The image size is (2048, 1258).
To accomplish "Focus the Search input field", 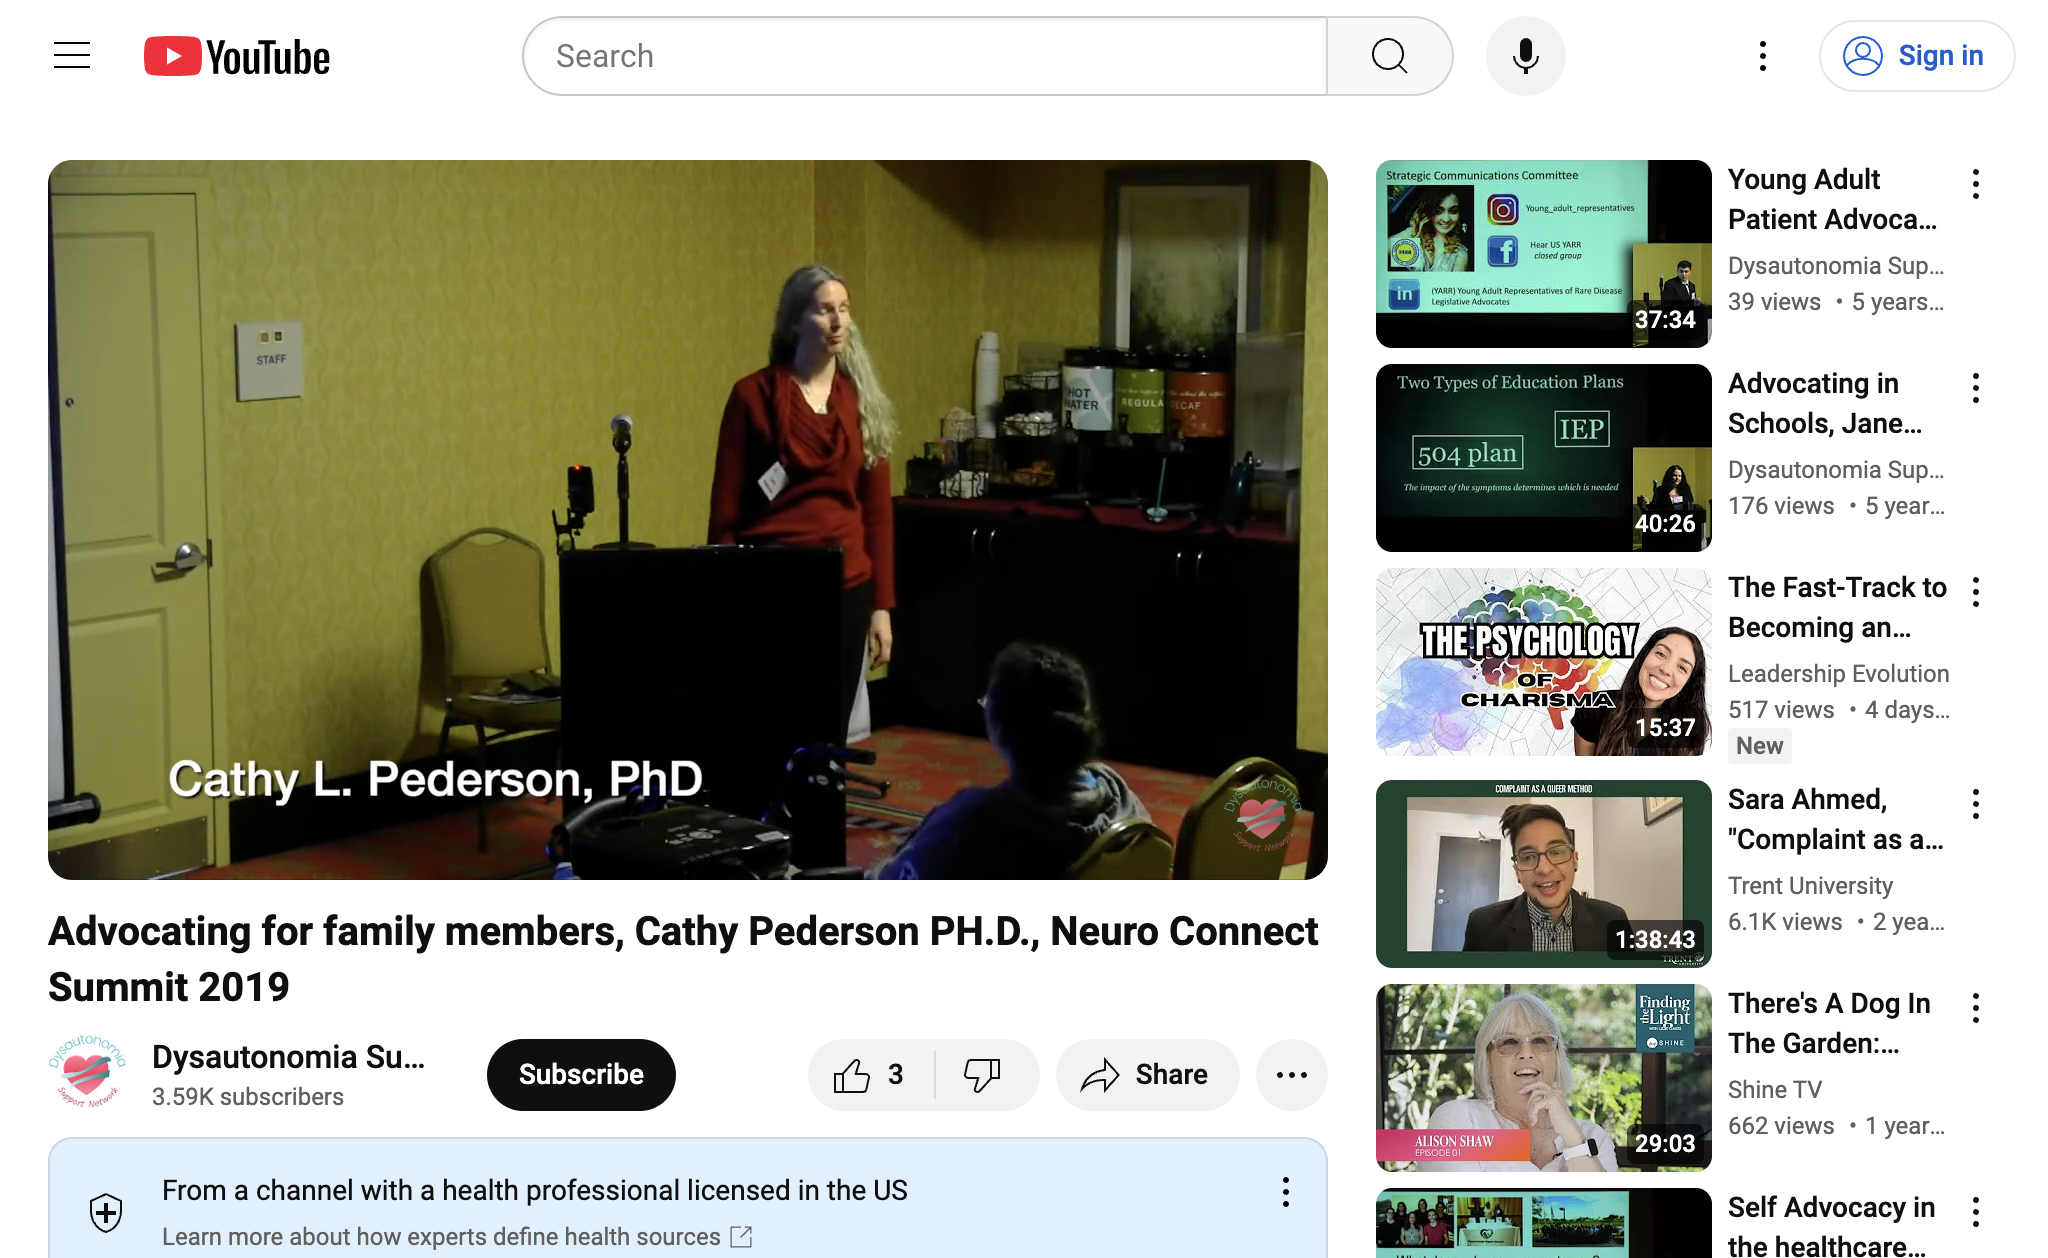I will pyautogui.click(x=925, y=56).
